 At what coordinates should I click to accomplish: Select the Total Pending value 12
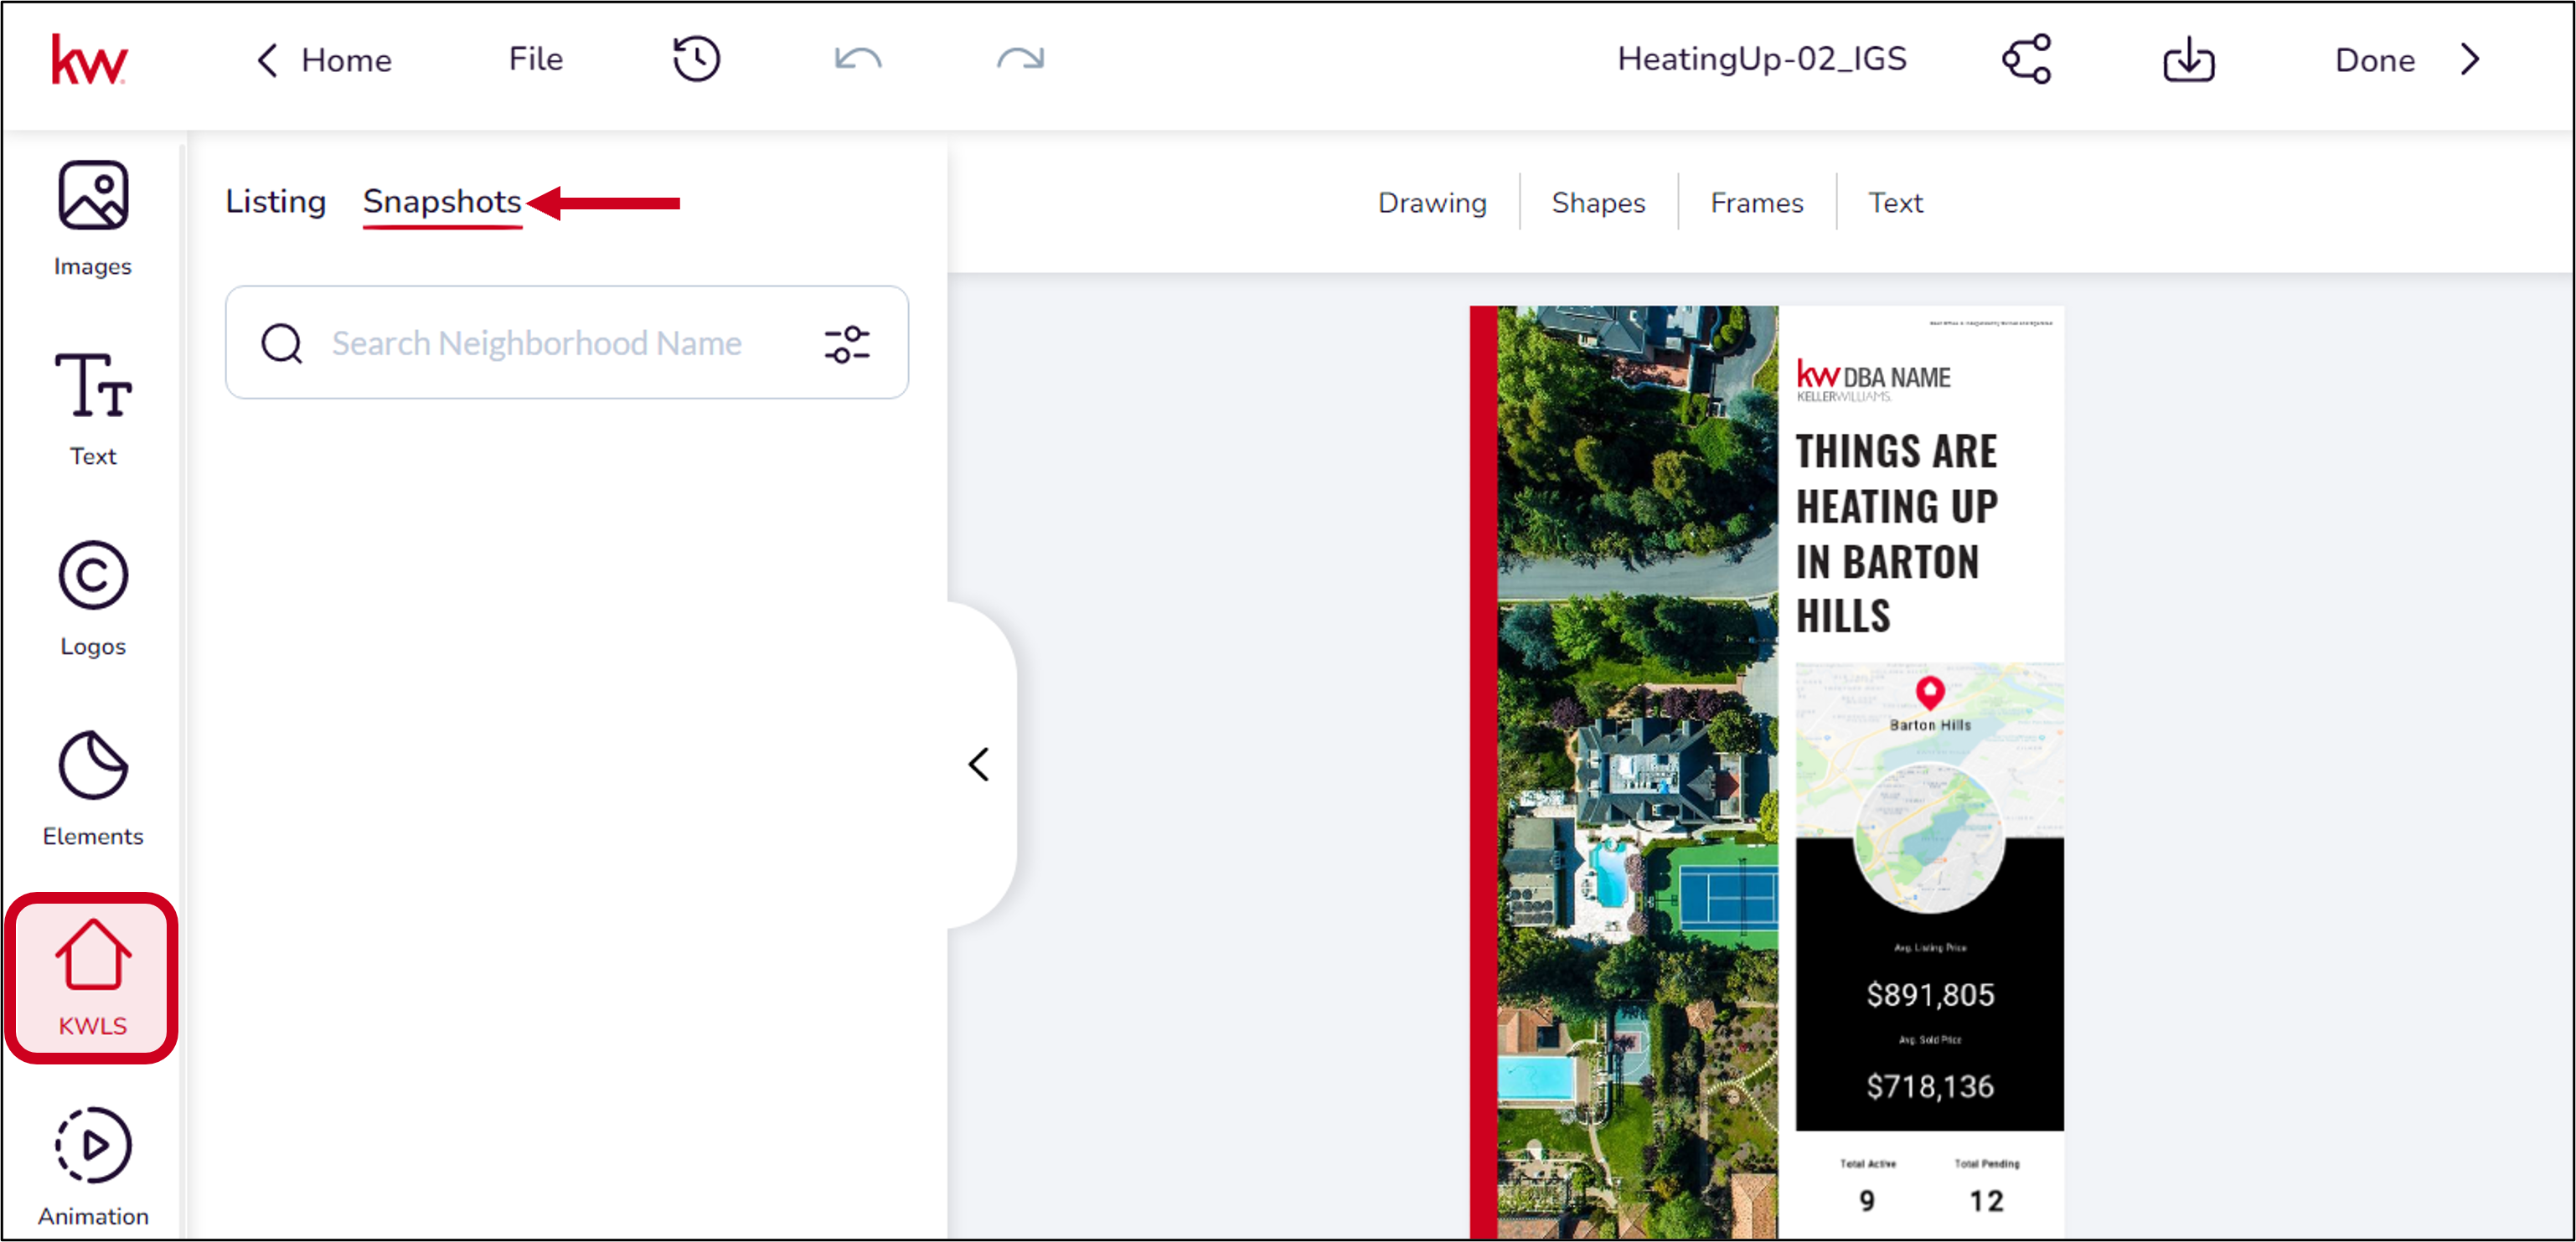(x=1986, y=1201)
